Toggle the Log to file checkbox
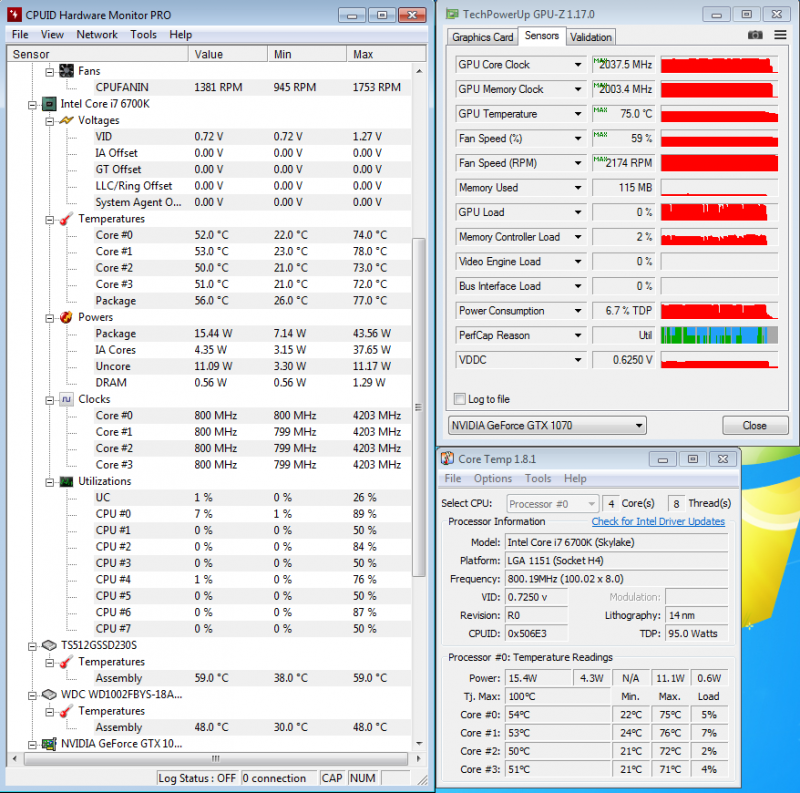This screenshot has height=793, width=800. click(460, 399)
